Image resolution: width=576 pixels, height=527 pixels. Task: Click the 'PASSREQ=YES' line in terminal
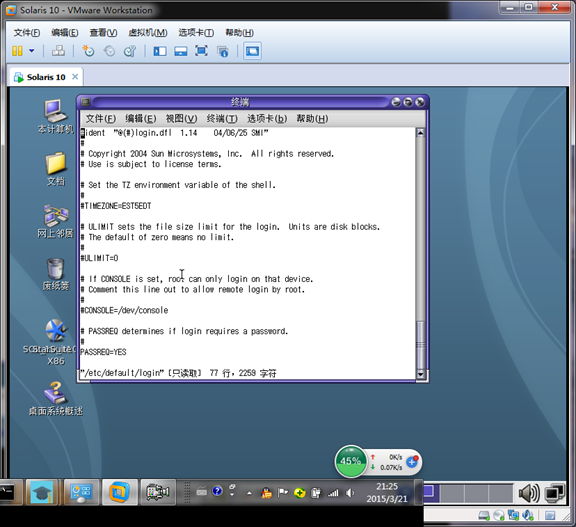[x=103, y=352]
